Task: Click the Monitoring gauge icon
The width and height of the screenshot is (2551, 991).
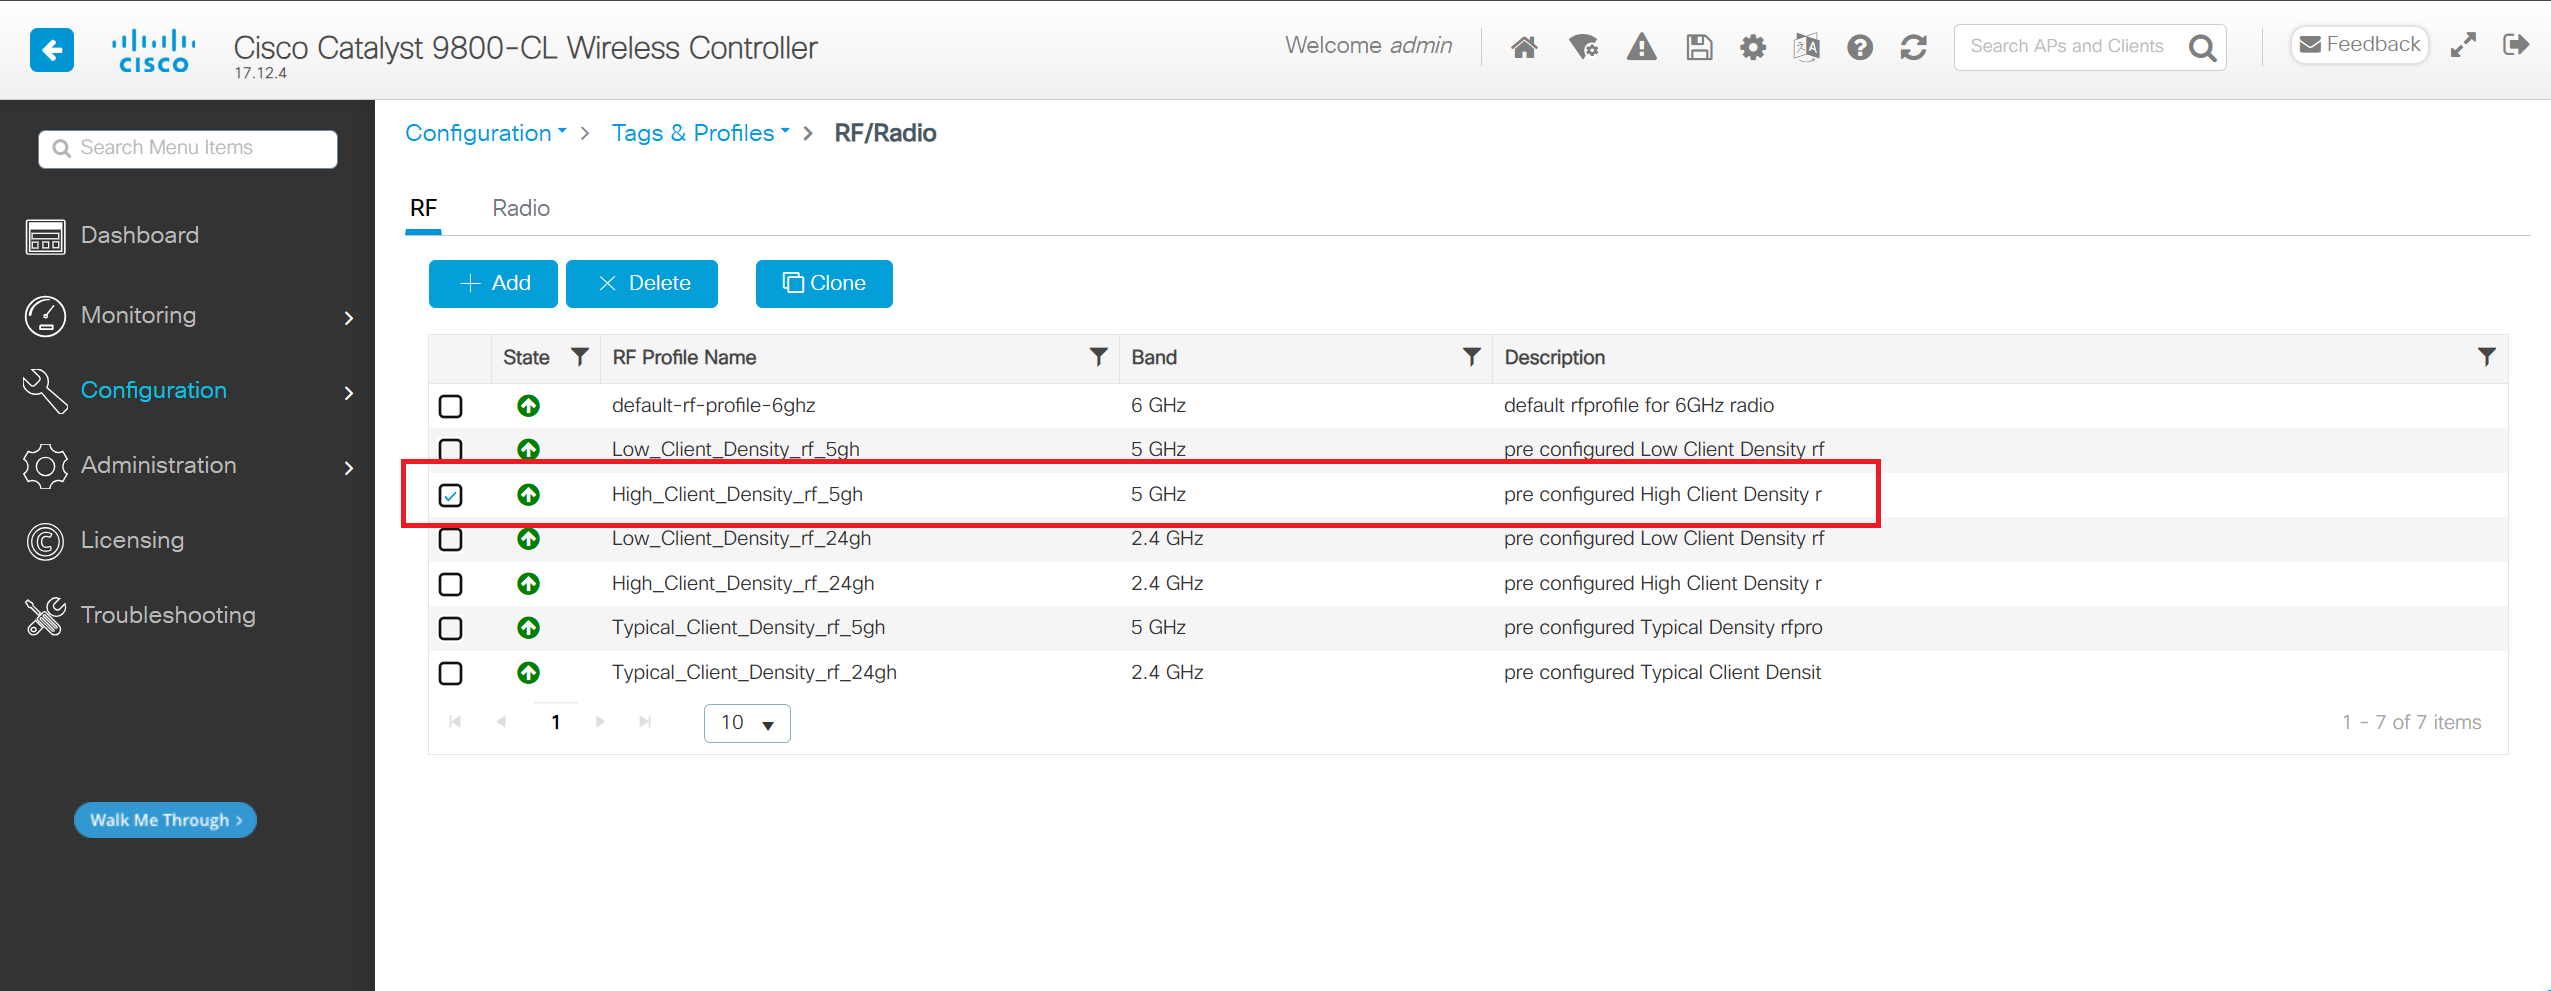Action: click(45, 316)
